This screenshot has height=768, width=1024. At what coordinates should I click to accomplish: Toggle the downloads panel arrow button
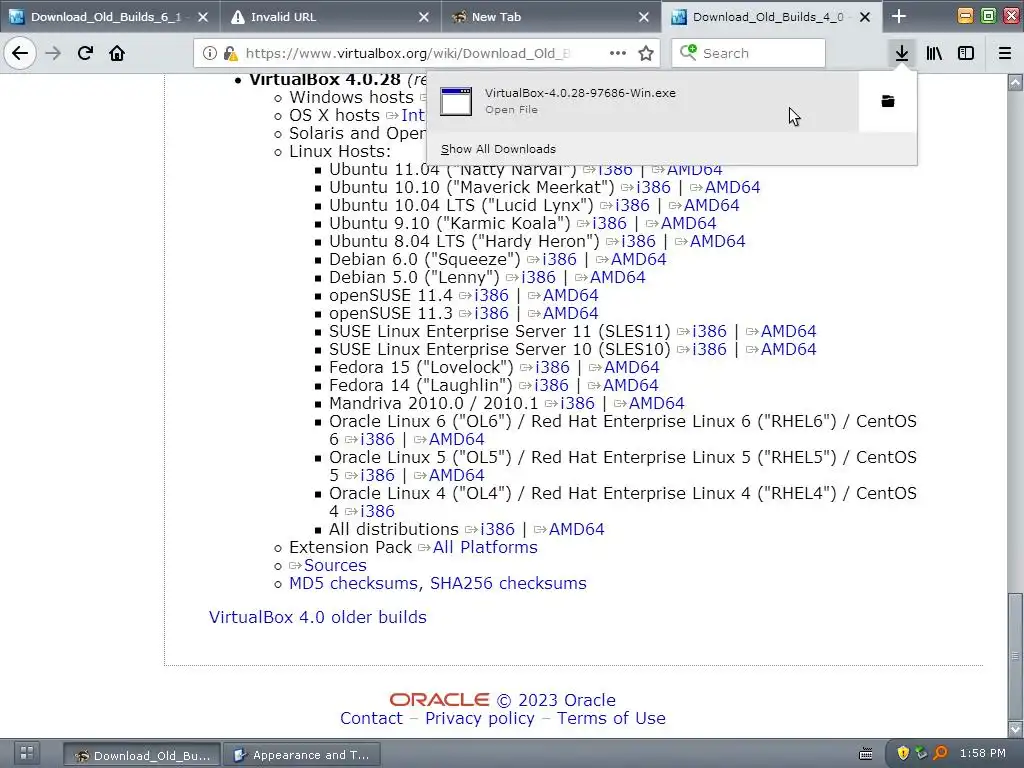902,53
